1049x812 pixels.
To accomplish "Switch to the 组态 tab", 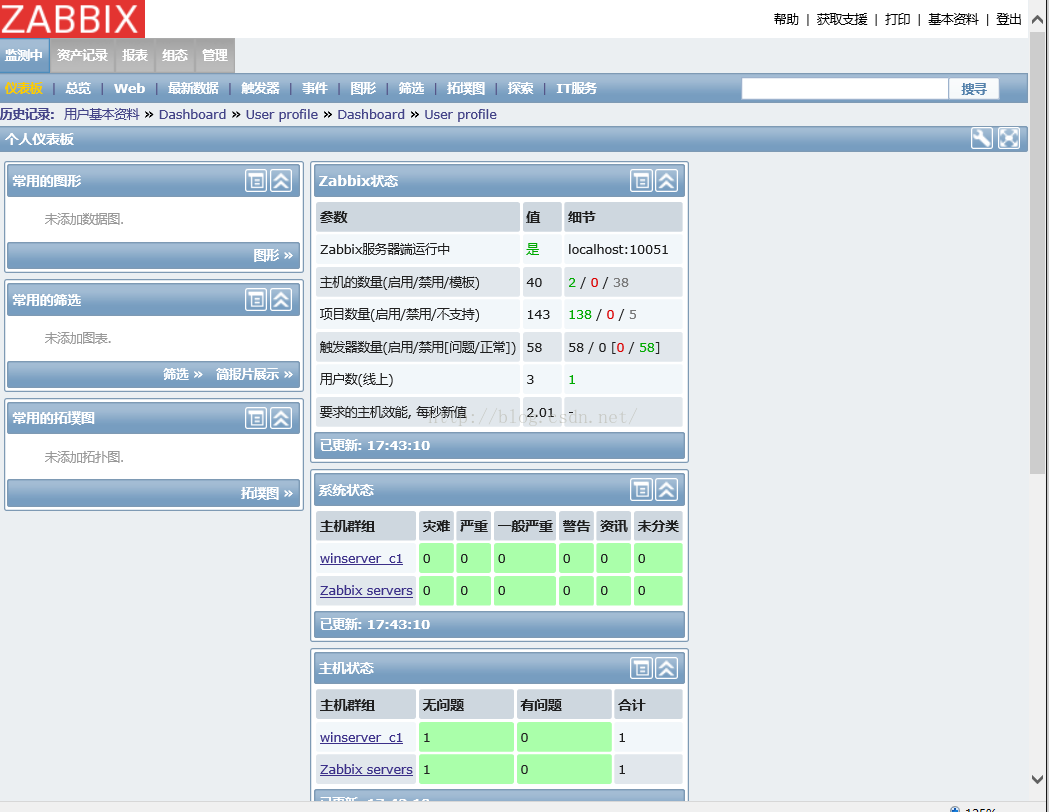I will click(175, 56).
